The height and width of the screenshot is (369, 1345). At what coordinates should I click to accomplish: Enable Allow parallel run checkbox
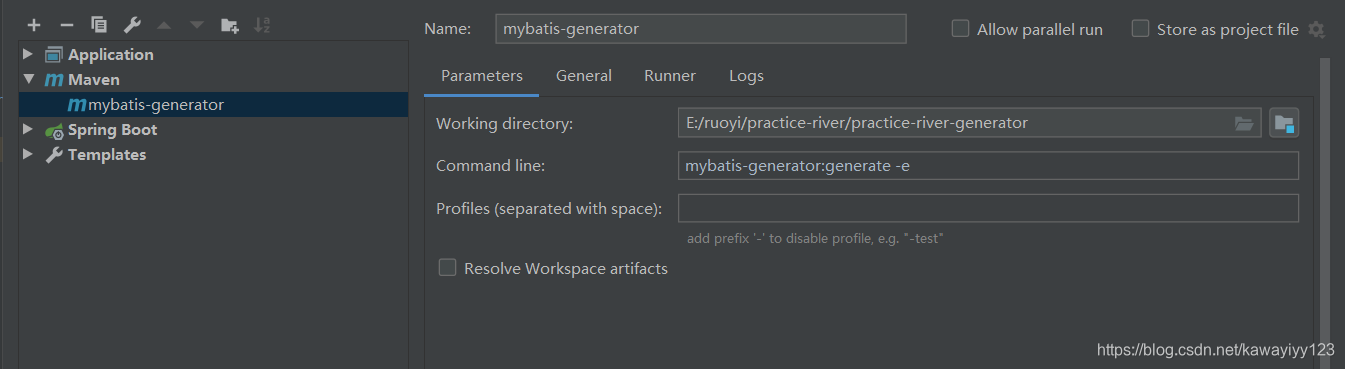[x=960, y=29]
